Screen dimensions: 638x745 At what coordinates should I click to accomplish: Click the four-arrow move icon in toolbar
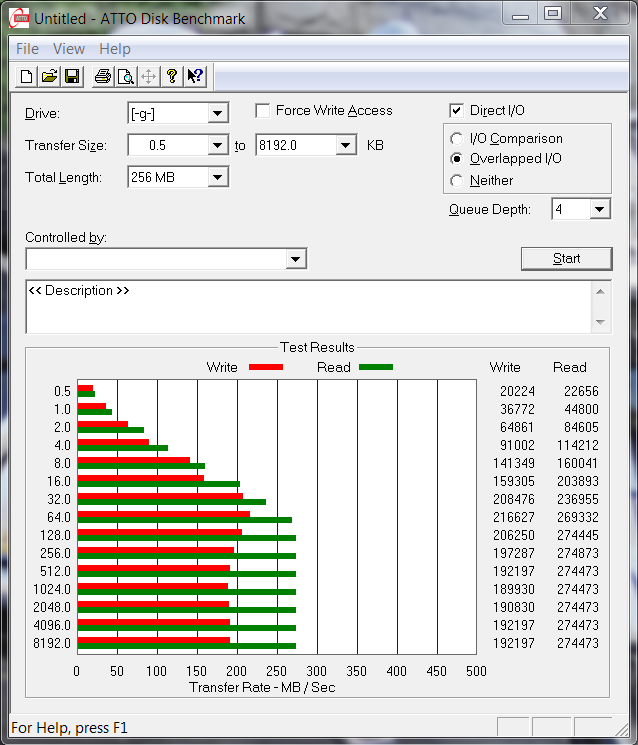pyautogui.click(x=148, y=77)
